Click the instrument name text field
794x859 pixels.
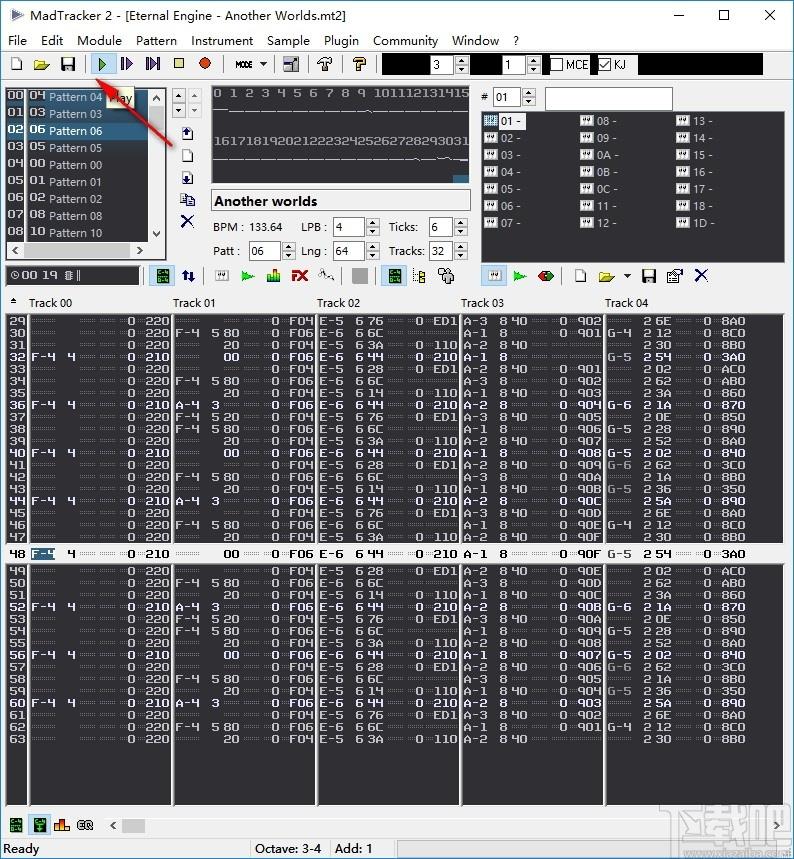[608, 99]
